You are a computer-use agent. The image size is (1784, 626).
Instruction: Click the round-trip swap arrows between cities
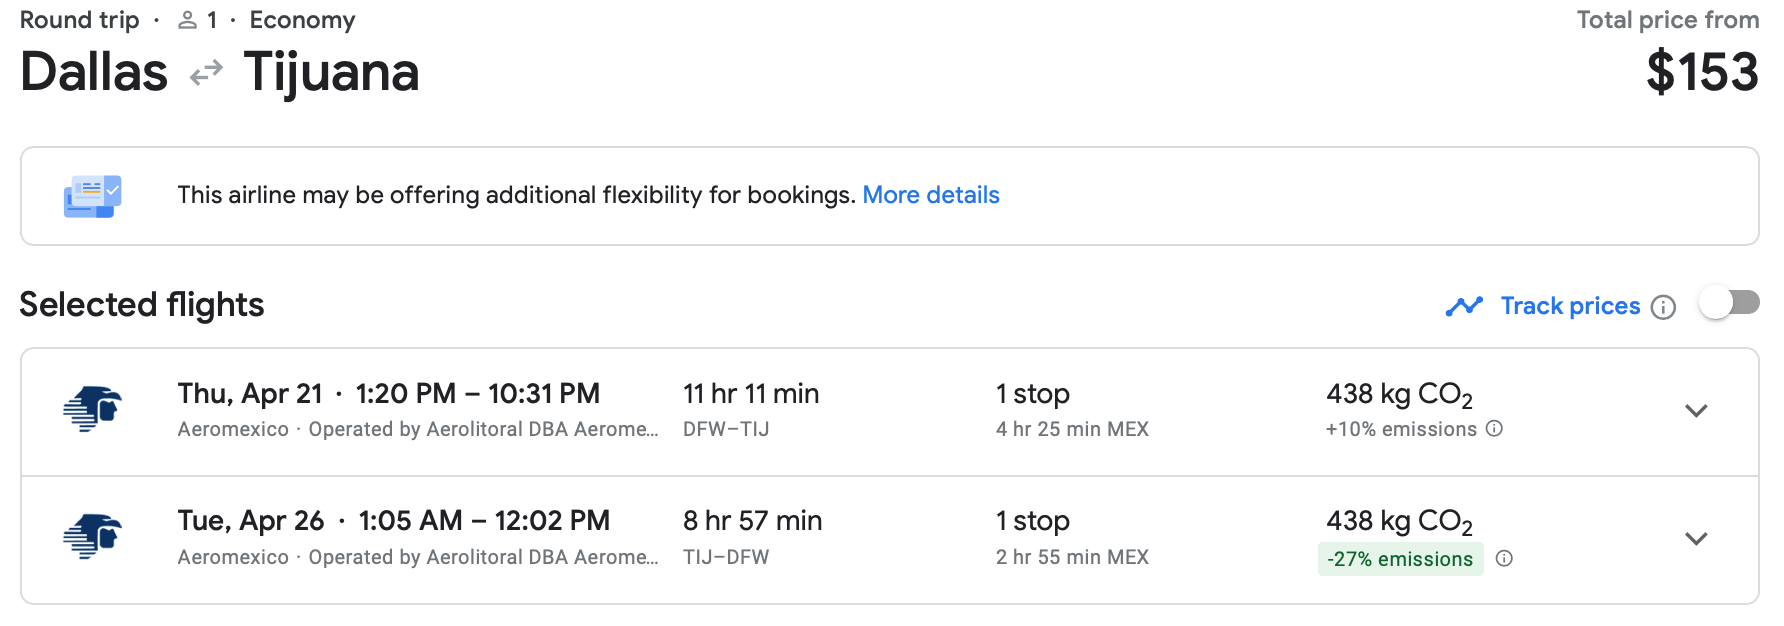tap(206, 73)
